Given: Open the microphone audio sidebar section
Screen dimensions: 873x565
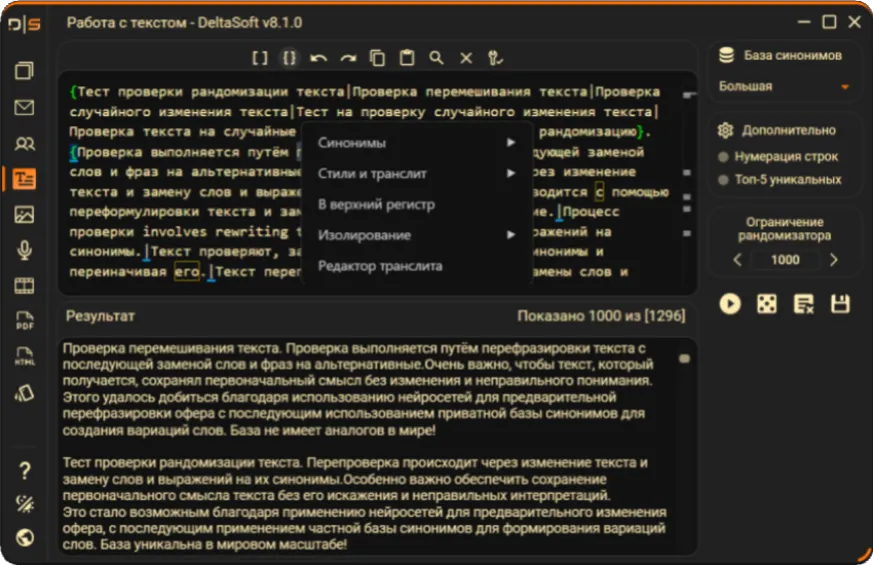Looking at the screenshot, I should 24,250.
